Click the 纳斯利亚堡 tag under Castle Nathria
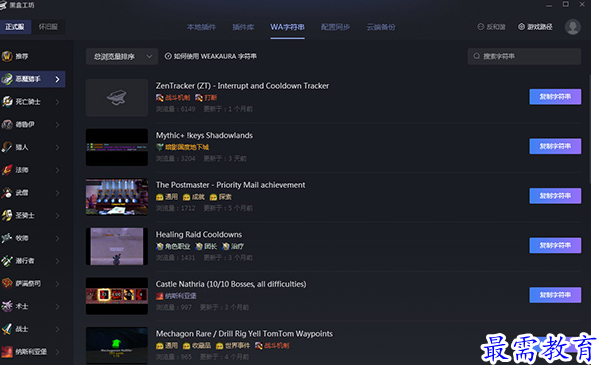Image resolution: width=605 pixels, height=380 pixels. tap(176, 296)
